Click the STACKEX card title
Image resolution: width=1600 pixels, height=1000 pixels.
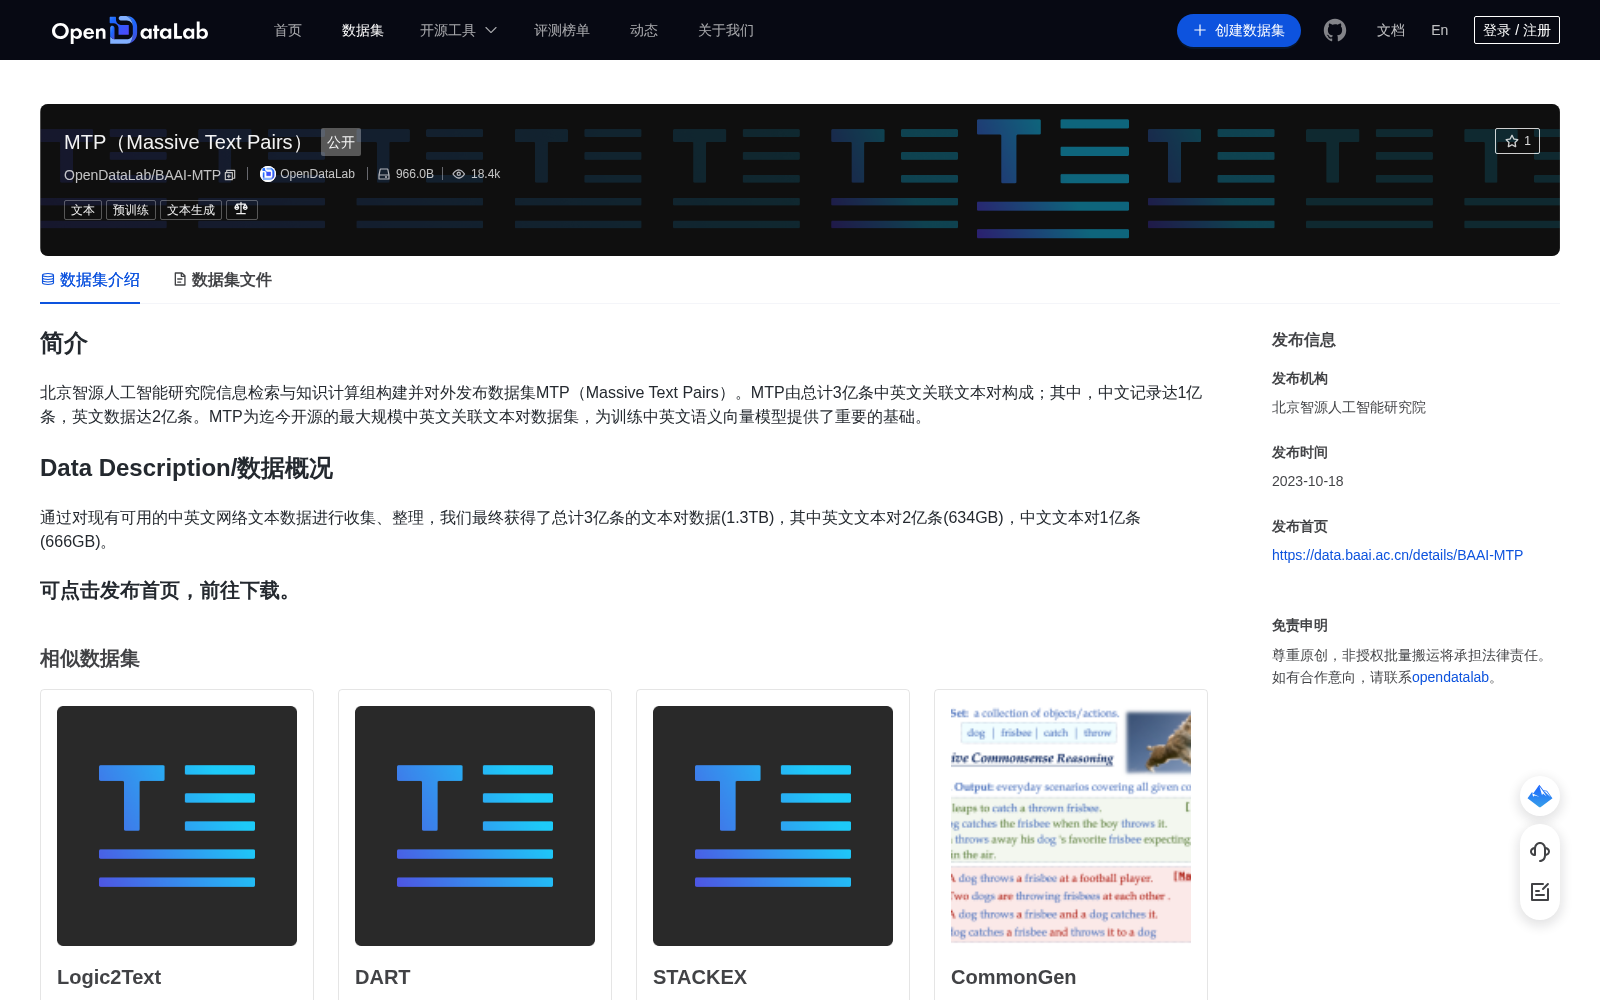coord(700,977)
